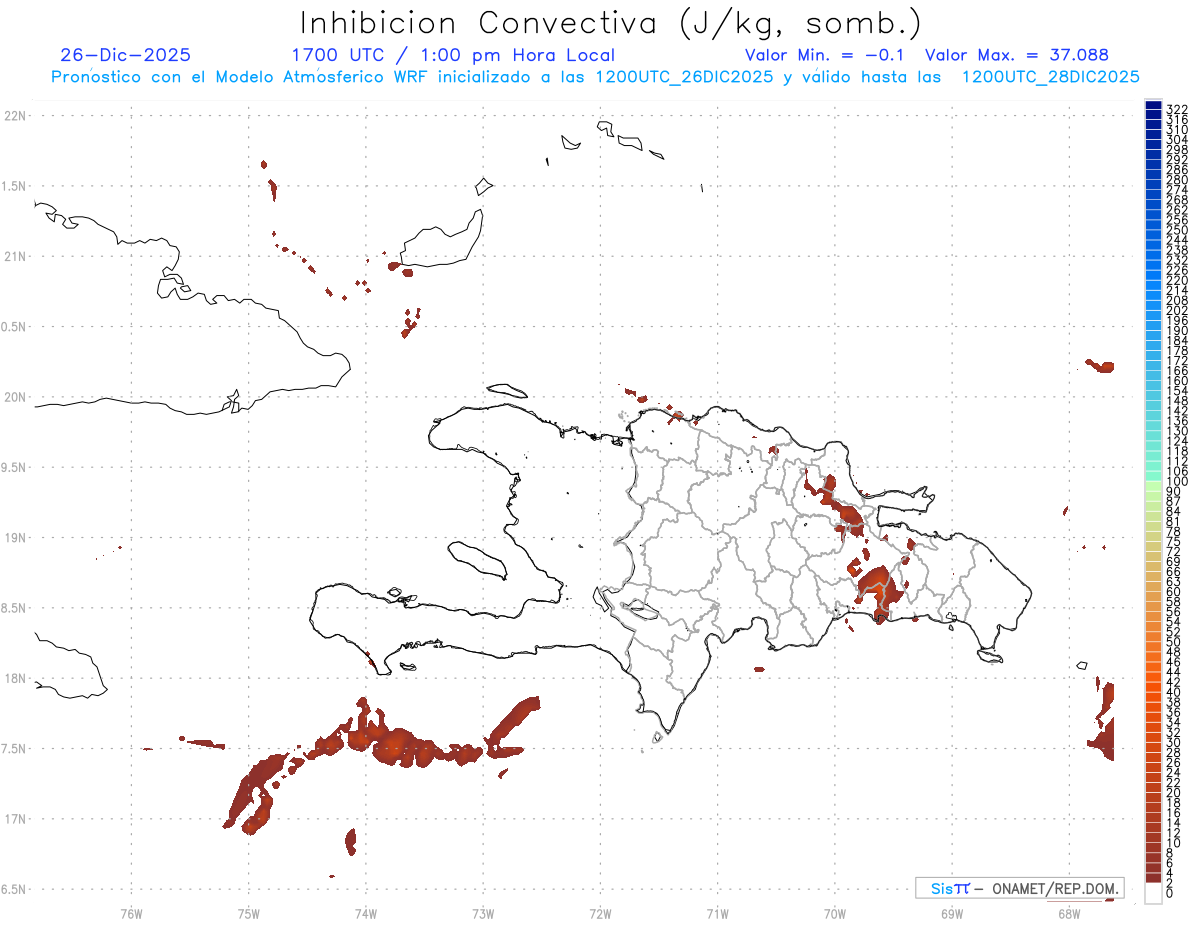Click the 71W longitude label
Screen dimensions: 1200x927
[717, 913]
